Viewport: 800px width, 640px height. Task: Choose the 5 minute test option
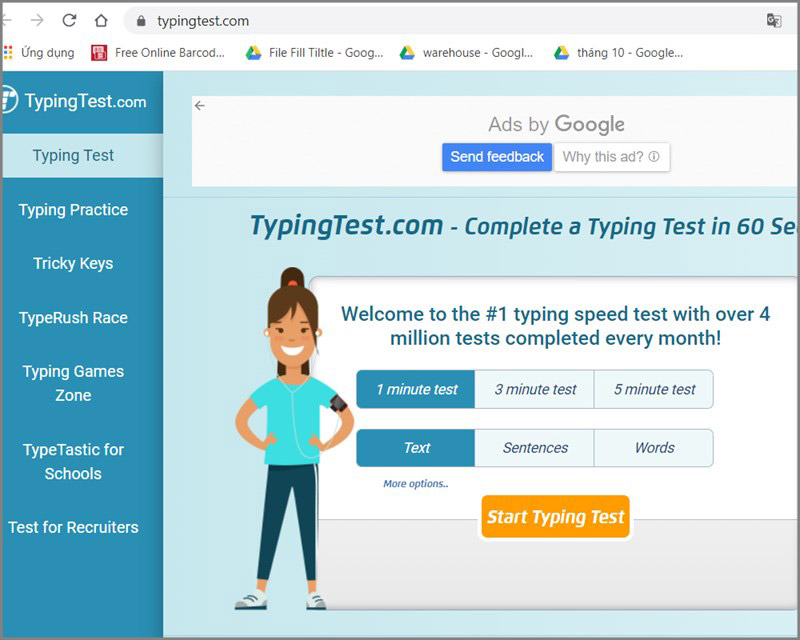[654, 390]
